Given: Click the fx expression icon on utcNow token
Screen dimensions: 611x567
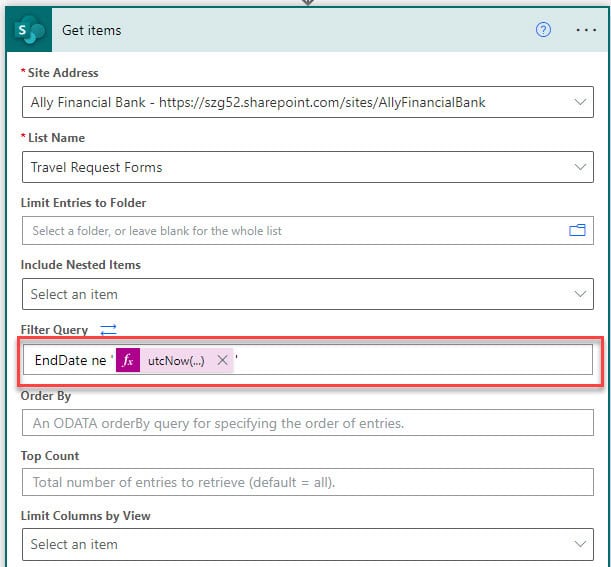Looking at the screenshot, I should (x=128, y=360).
